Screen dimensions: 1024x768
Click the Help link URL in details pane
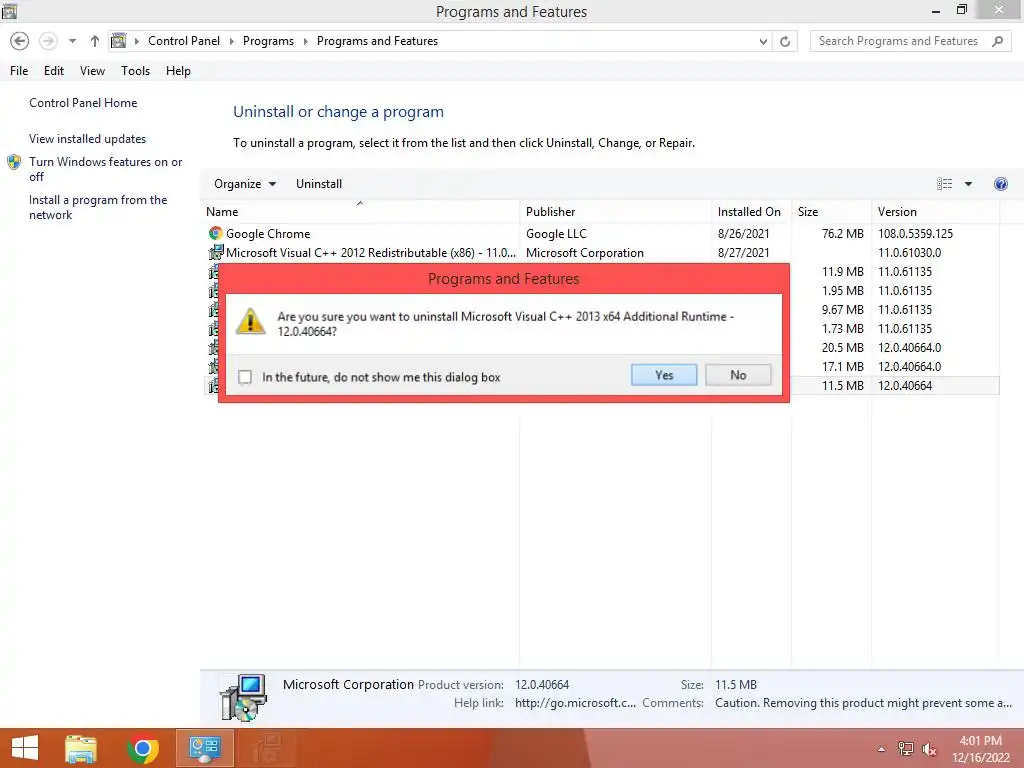pos(575,703)
